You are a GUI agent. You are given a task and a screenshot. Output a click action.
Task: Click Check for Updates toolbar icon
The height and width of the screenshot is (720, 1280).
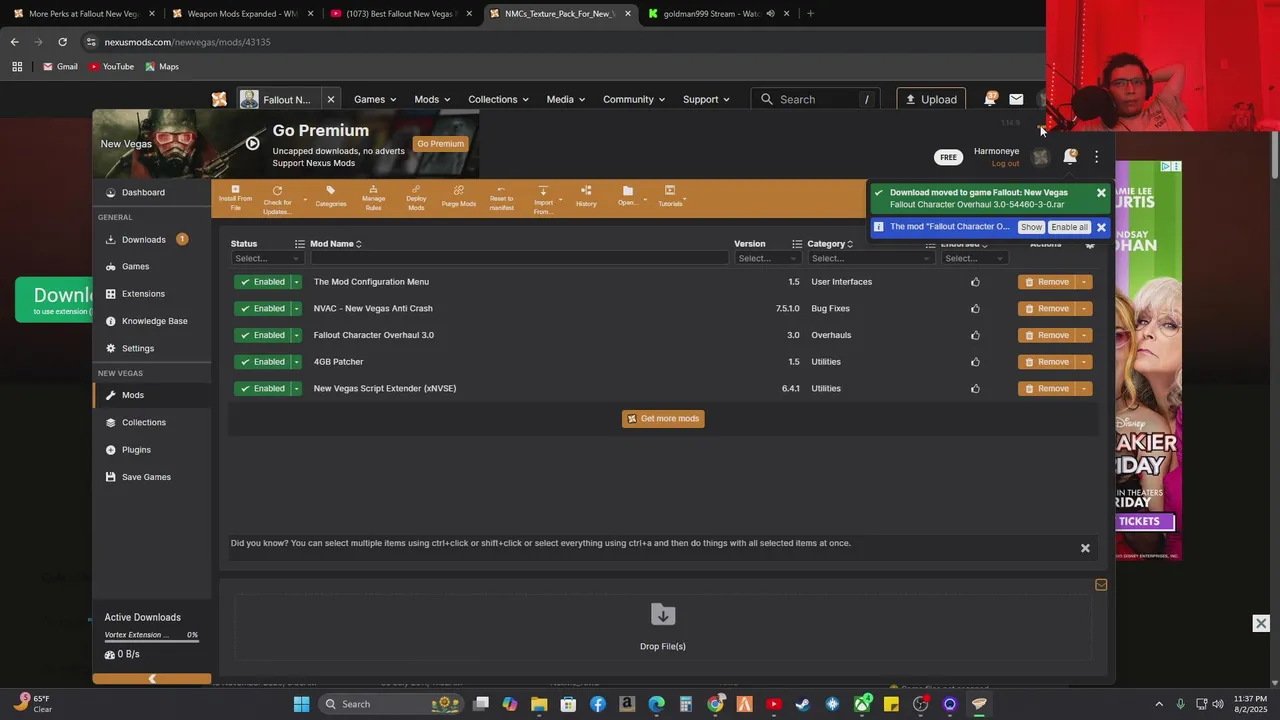coord(277,199)
